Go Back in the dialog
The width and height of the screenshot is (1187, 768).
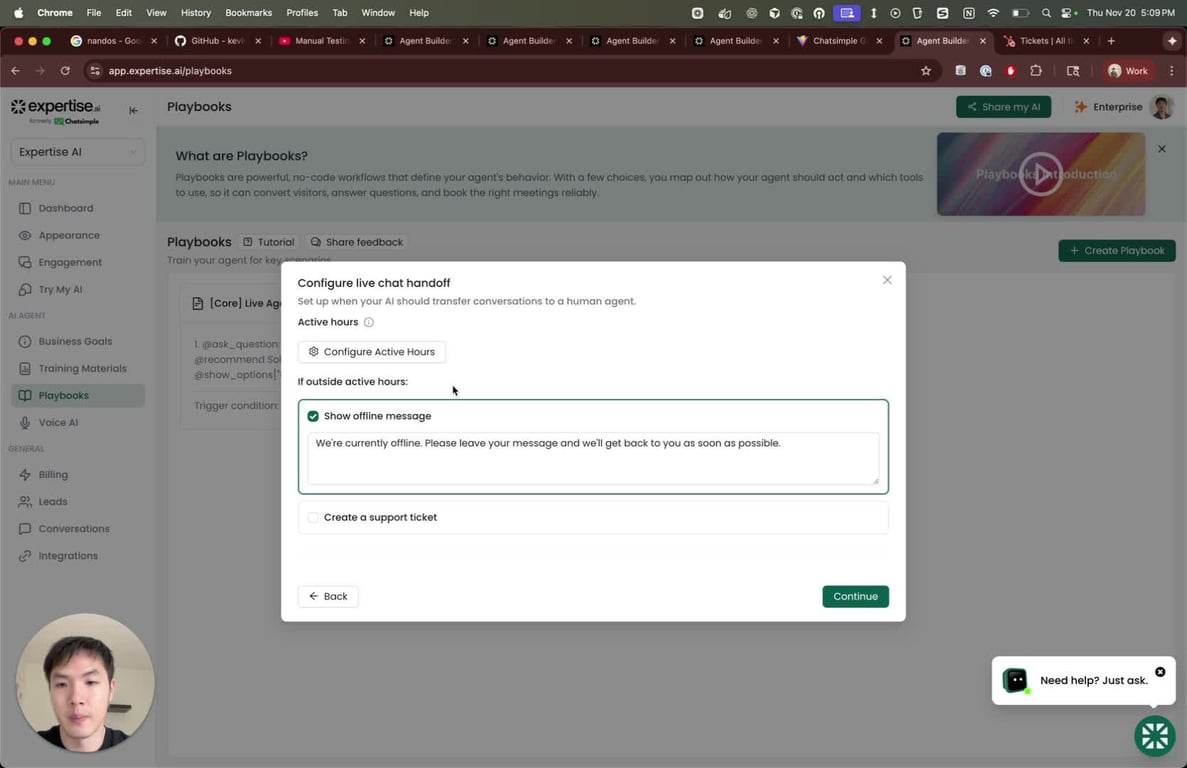(x=328, y=596)
